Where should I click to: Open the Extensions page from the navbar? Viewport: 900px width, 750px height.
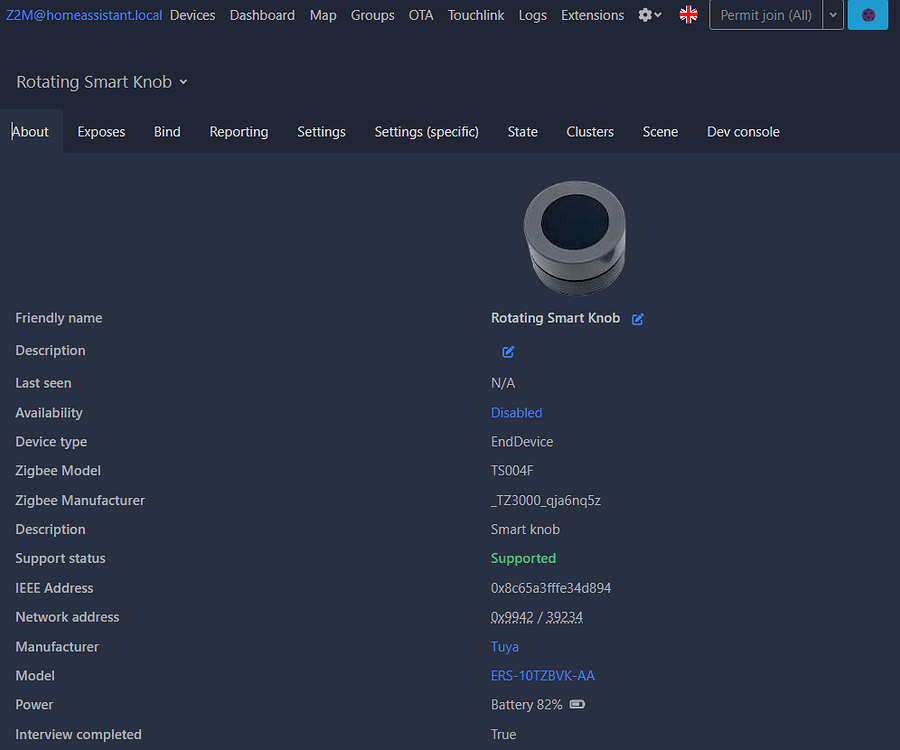coord(592,15)
